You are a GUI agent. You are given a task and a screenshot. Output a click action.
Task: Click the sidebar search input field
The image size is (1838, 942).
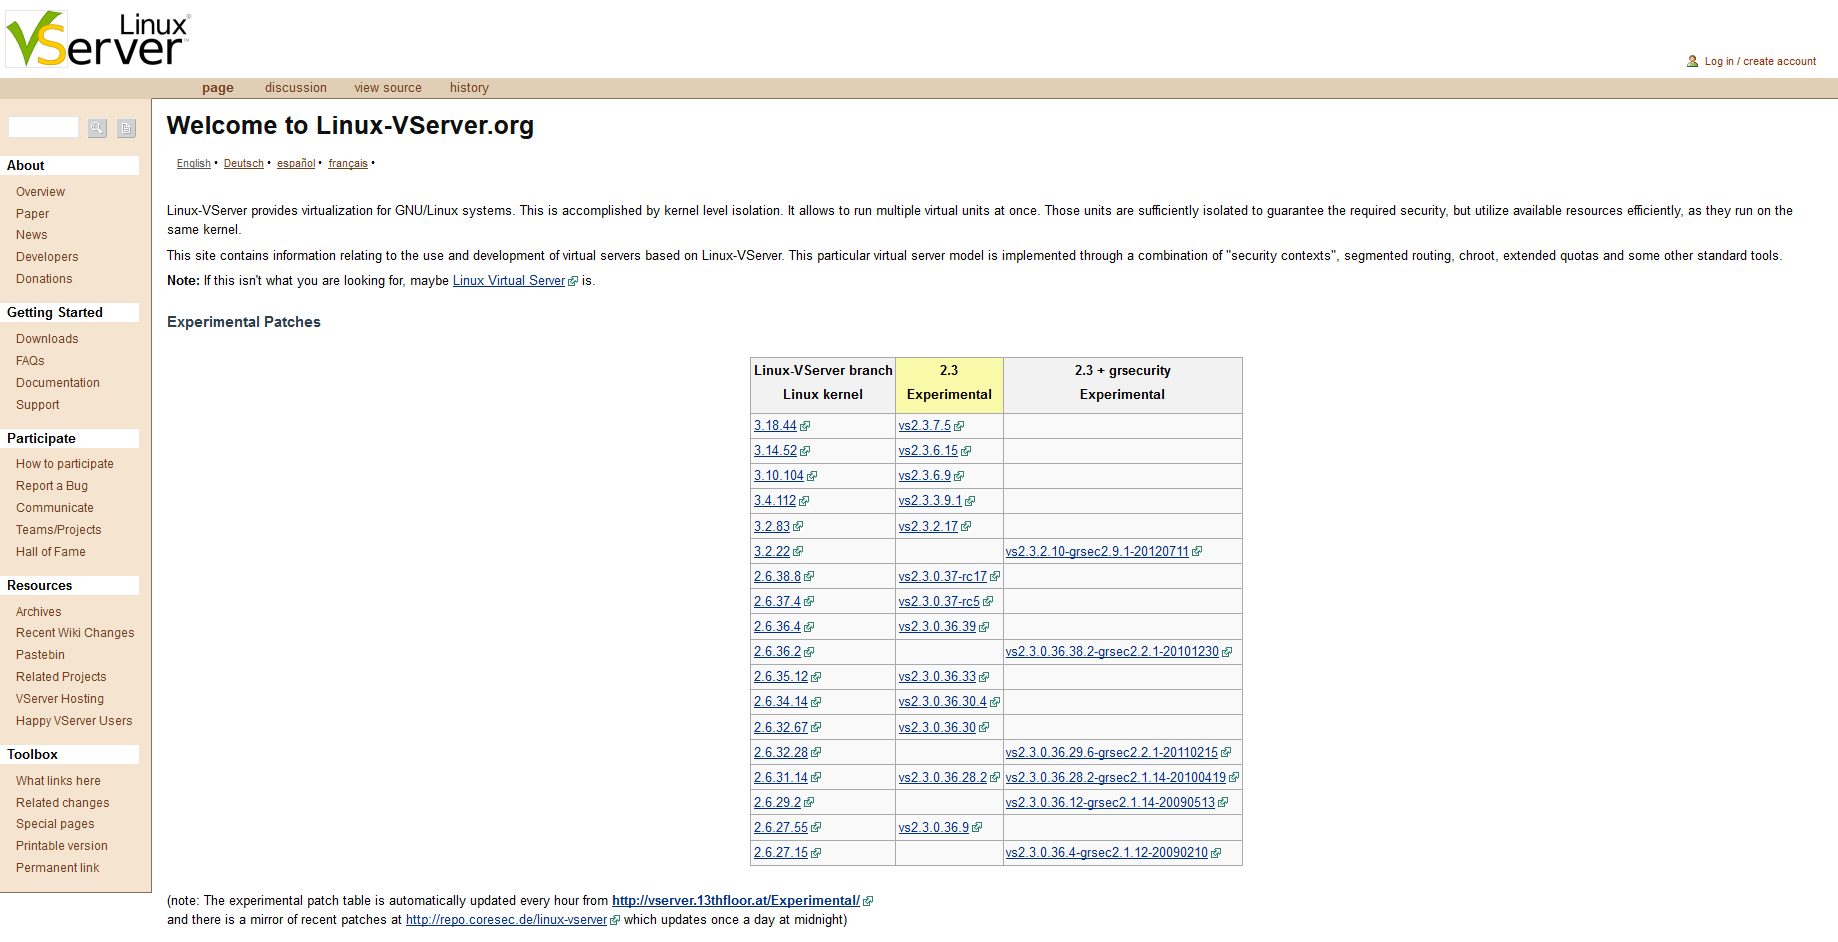coord(43,127)
